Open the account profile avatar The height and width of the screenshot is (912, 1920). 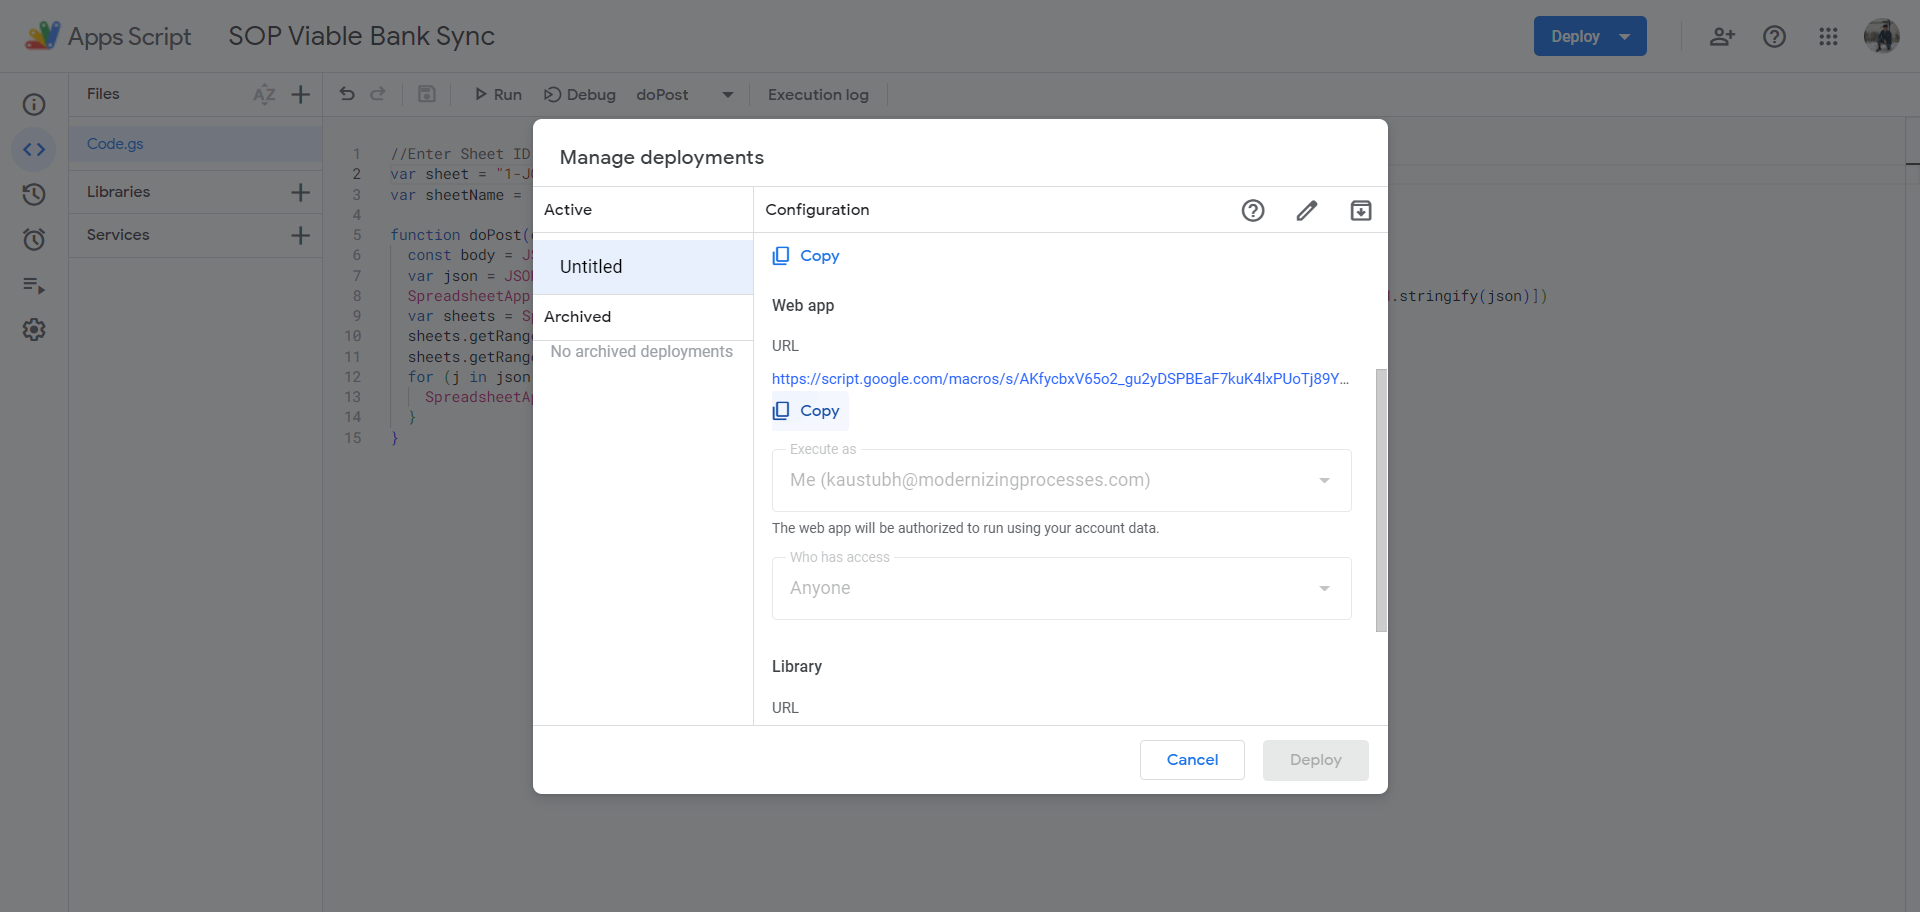tap(1881, 36)
